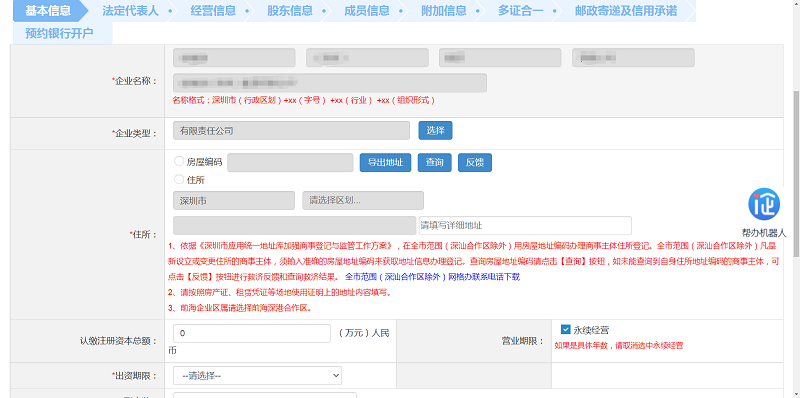This screenshot has height=398, width=800.
Task: Go to the 经营信息 tab
Action: 213,11
